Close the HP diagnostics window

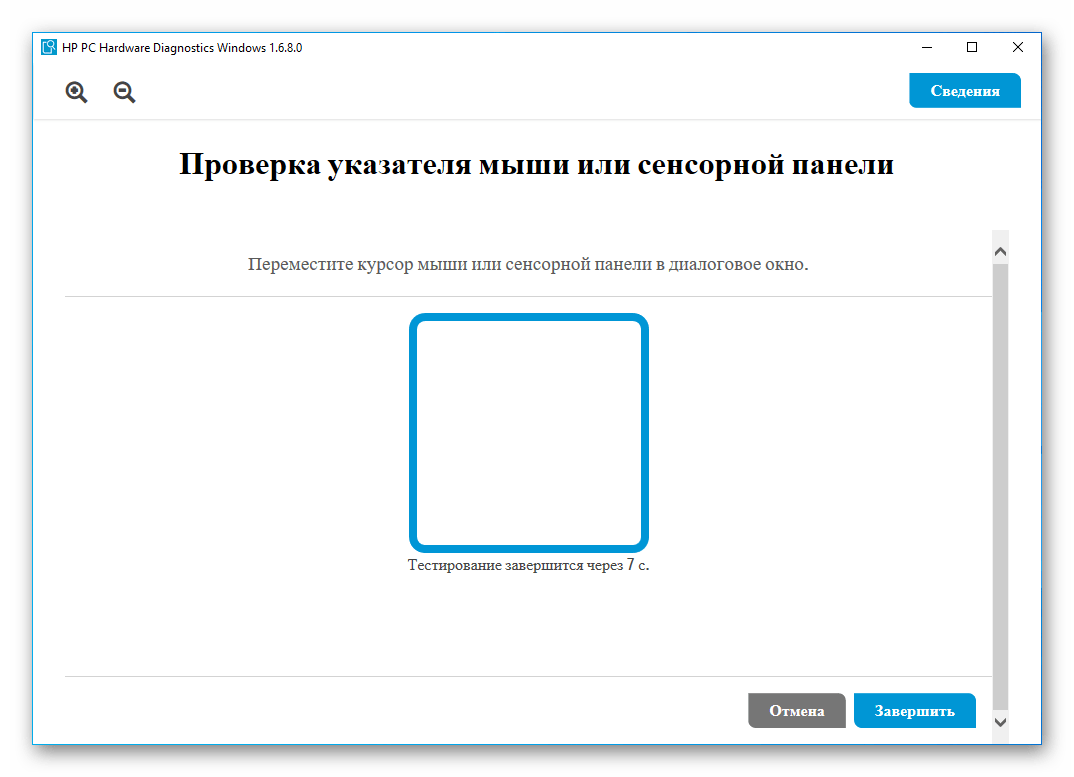click(x=1017, y=47)
